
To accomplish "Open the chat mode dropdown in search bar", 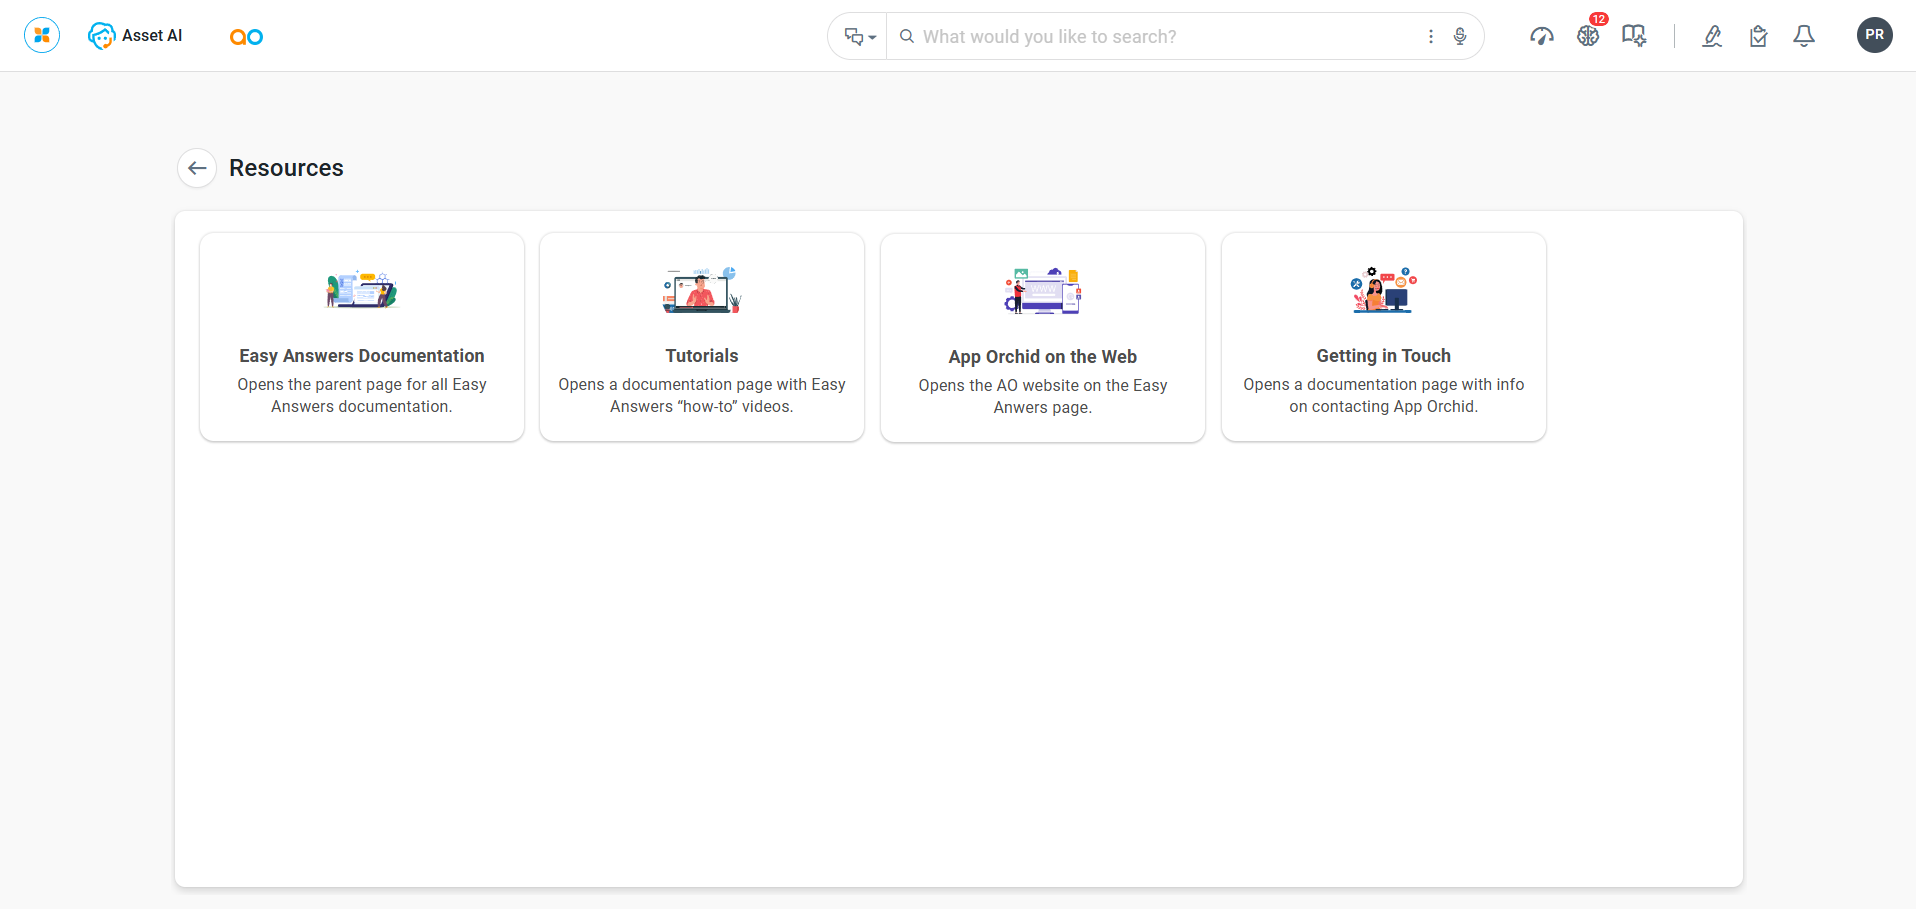I will [859, 37].
